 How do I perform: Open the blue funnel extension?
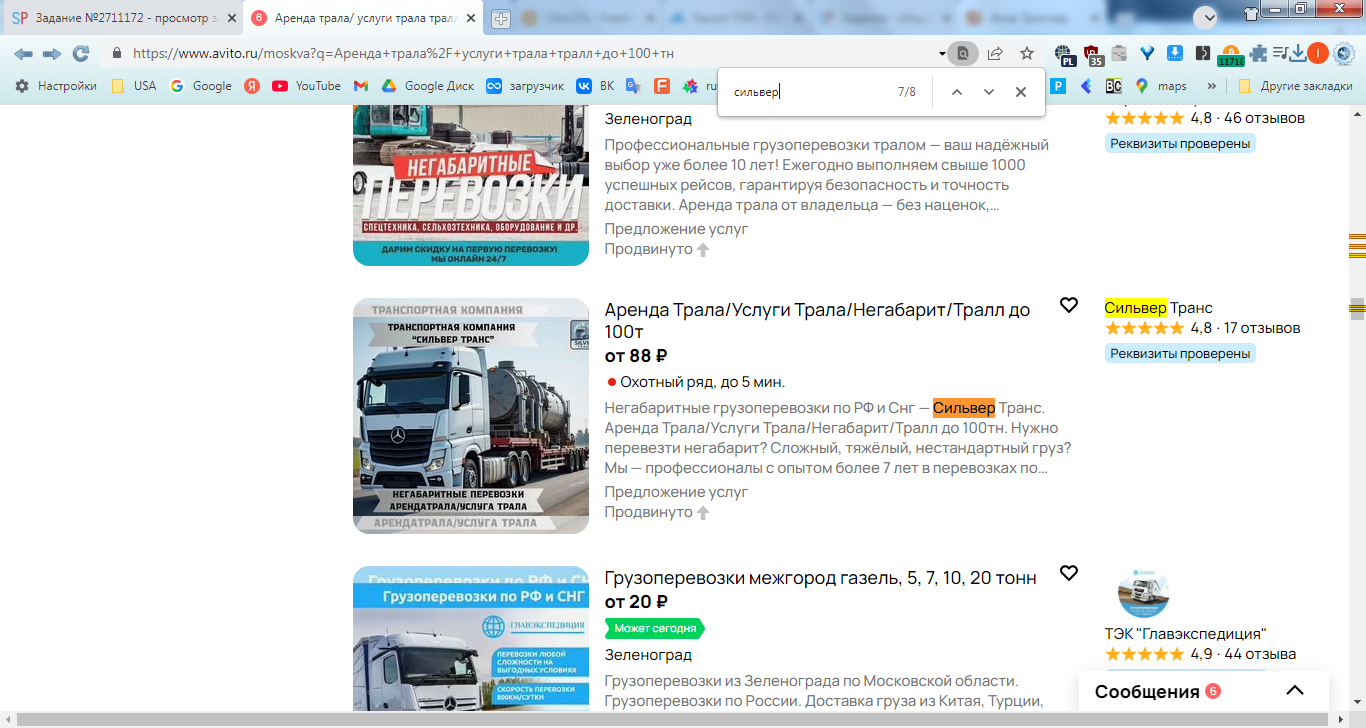pyautogui.click(x=1148, y=54)
